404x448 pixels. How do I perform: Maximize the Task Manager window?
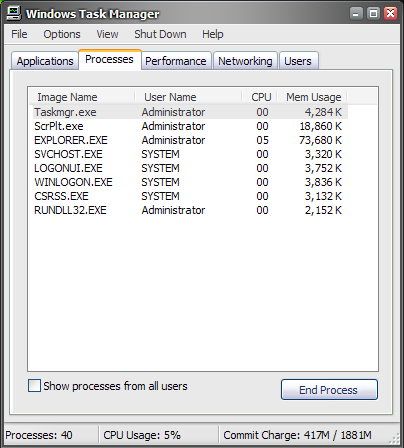click(x=373, y=14)
